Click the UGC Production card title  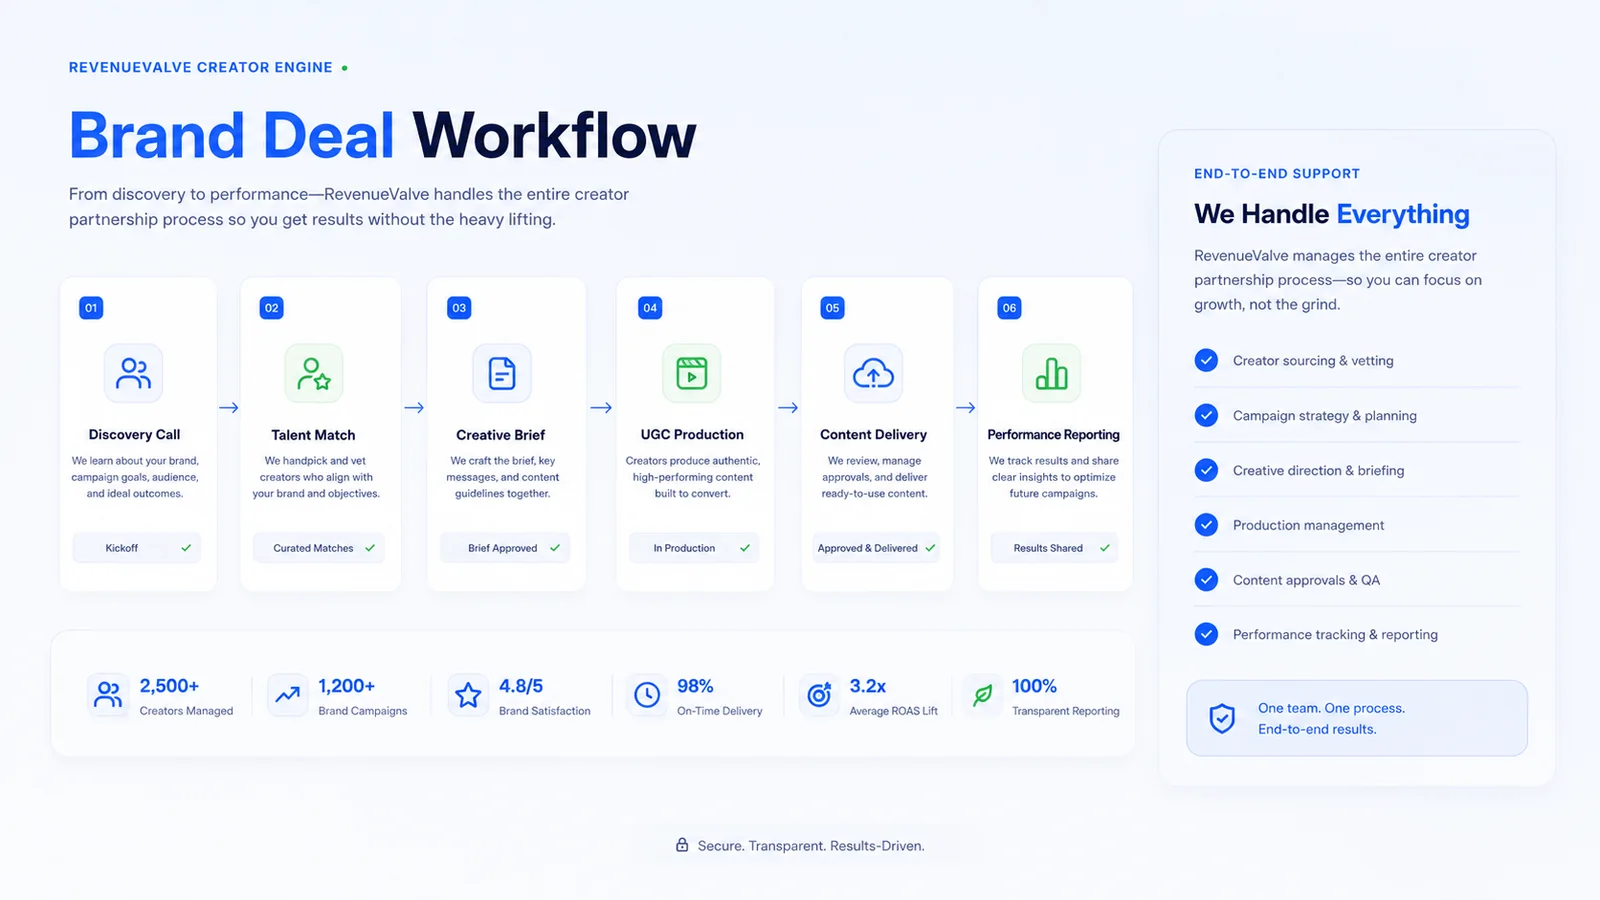[x=692, y=435]
